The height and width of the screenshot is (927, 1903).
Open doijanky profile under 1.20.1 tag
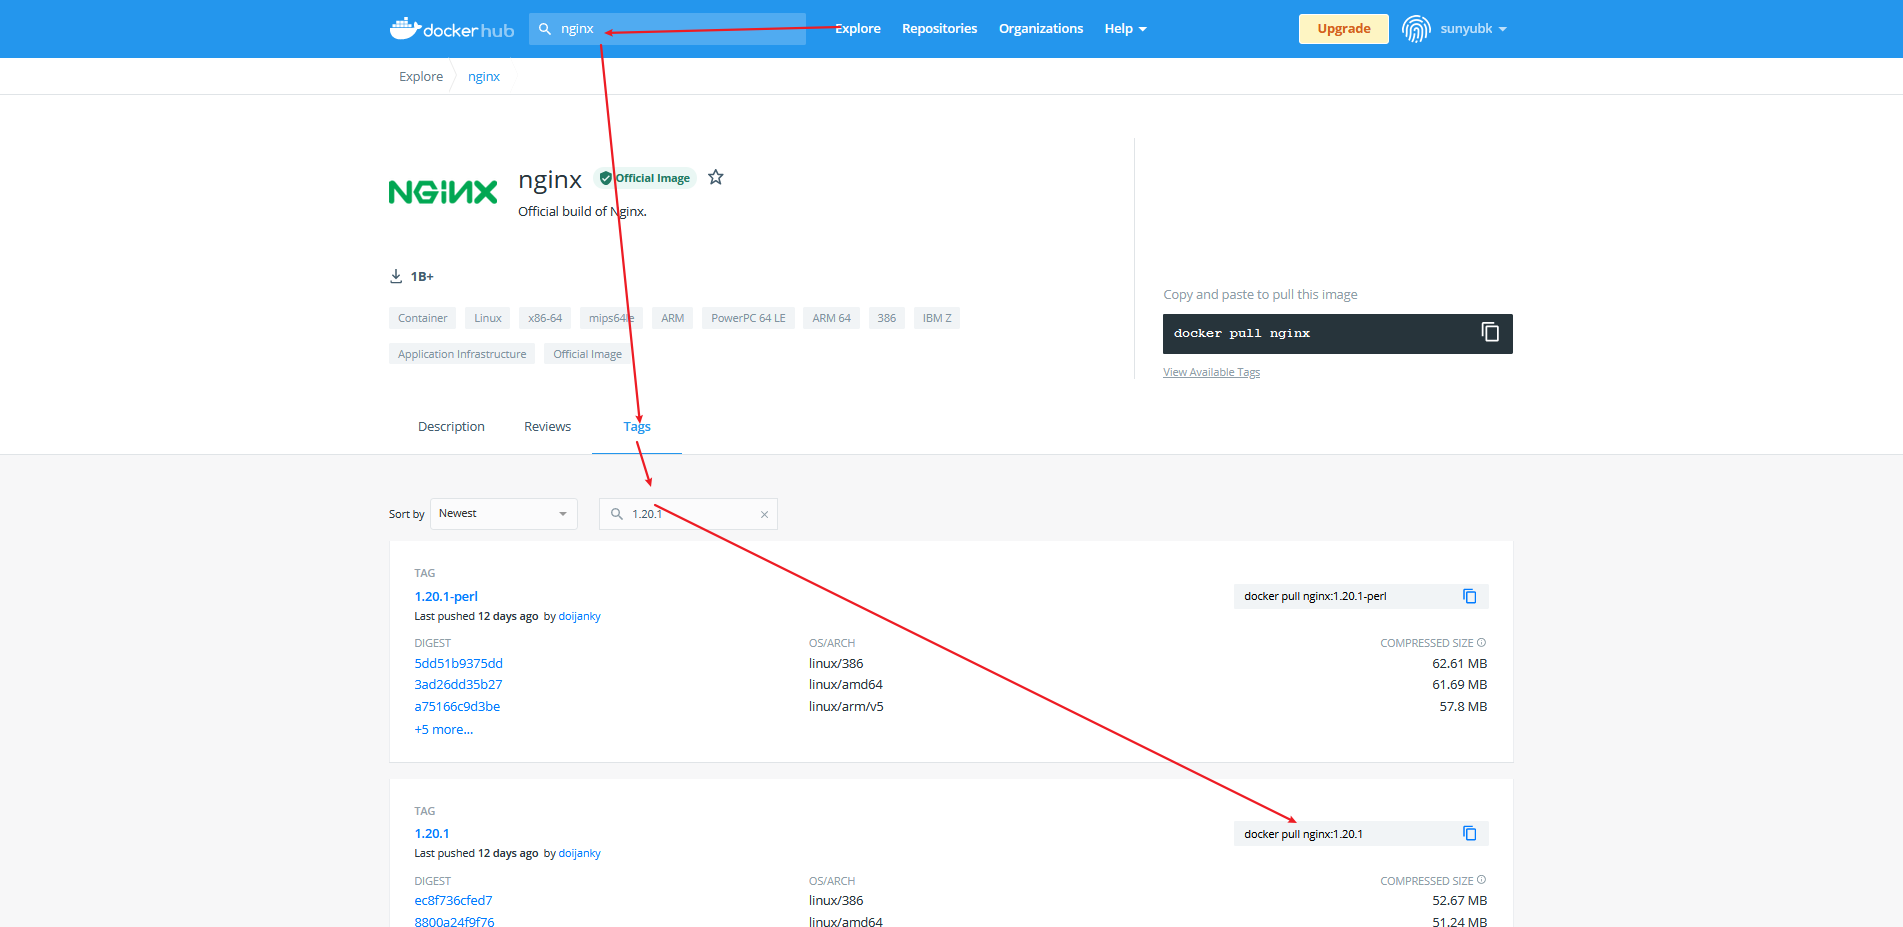click(579, 854)
